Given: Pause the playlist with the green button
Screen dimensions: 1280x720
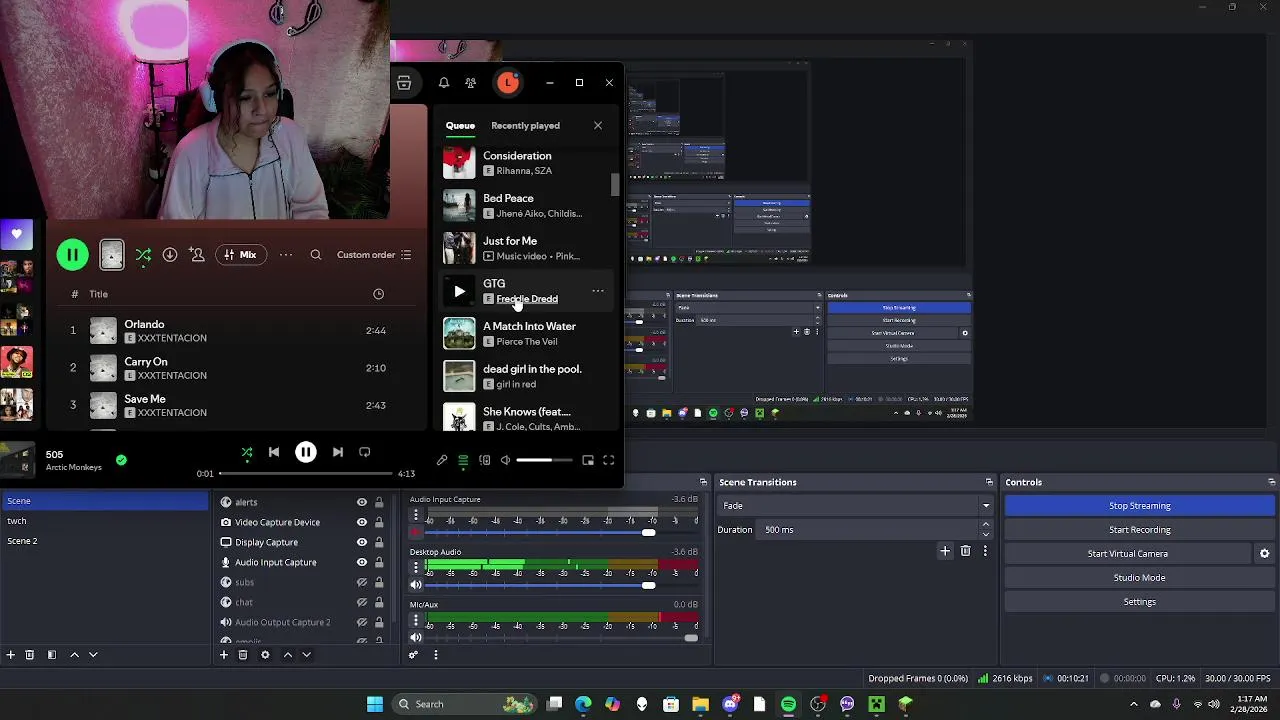Looking at the screenshot, I should [x=72, y=255].
